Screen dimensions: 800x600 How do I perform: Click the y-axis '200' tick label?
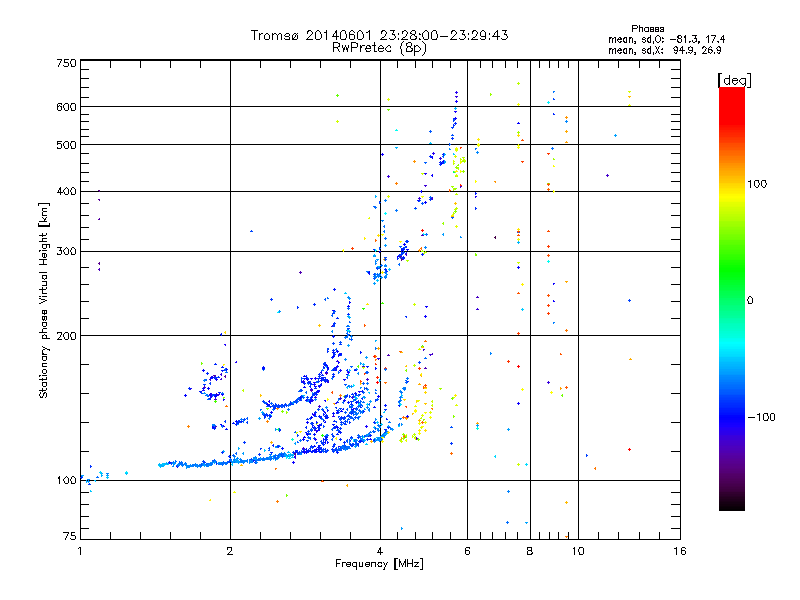point(66,336)
